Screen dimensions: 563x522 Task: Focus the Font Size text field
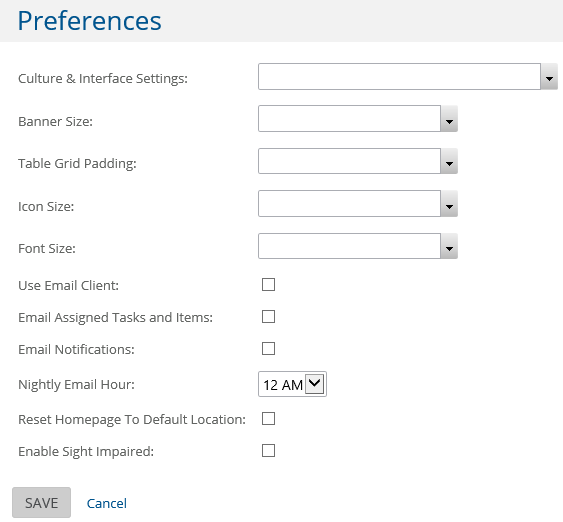coord(349,246)
